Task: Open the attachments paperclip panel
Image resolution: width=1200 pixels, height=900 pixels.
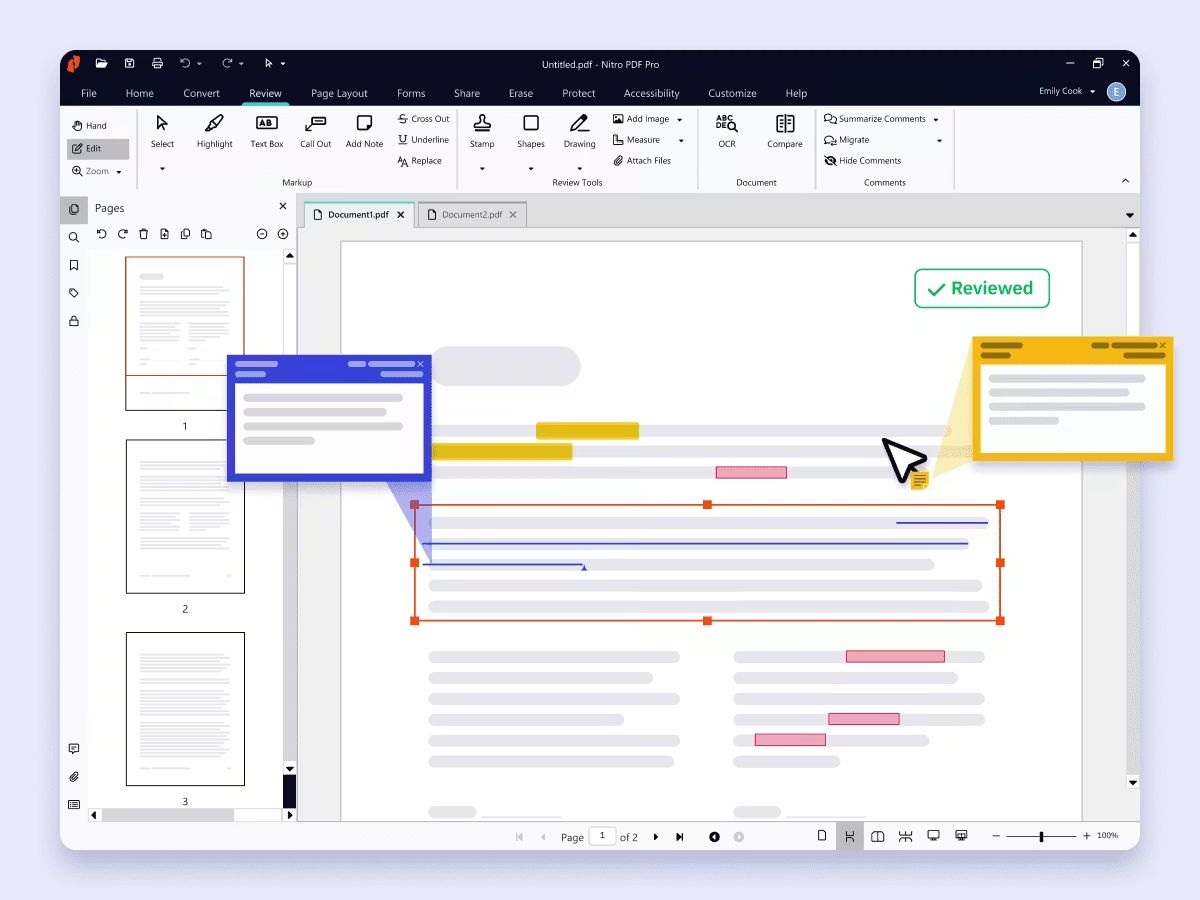Action: [x=74, y=777]
